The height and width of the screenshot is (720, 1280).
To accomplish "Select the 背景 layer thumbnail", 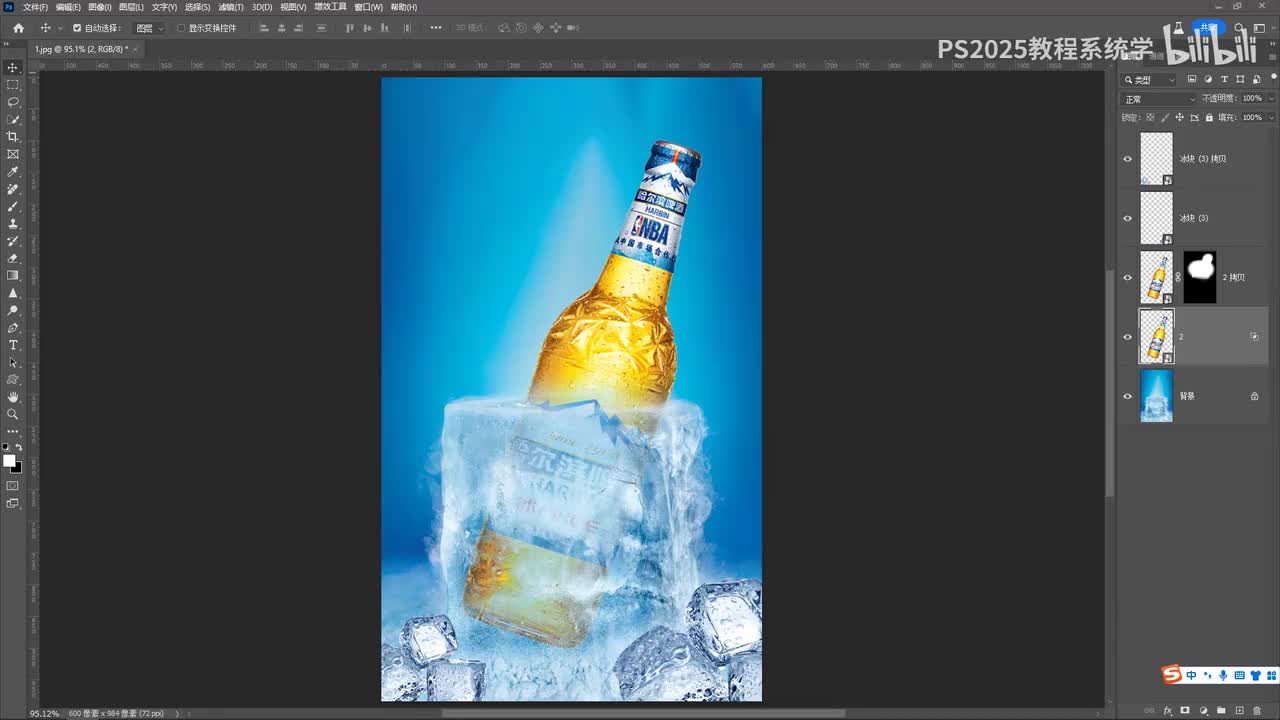I will pos(1157,396).
